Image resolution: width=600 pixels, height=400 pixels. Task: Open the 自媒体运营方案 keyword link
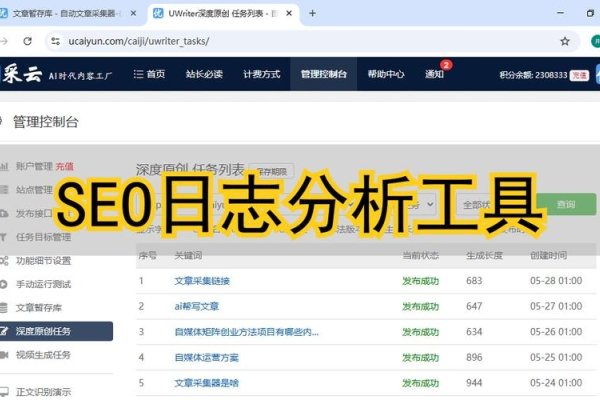[x=207, y=358]
